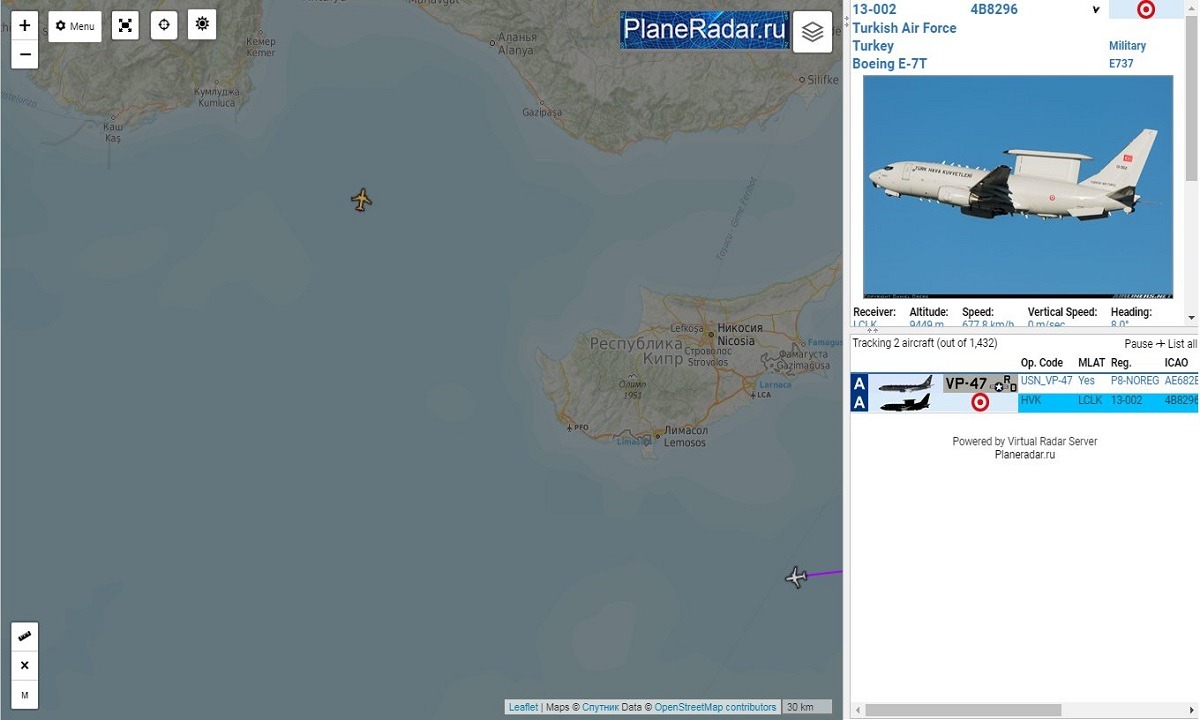Select the white aircraft with purple trail
Viewport: 1200px width, 720px height.
coord(796,577)
